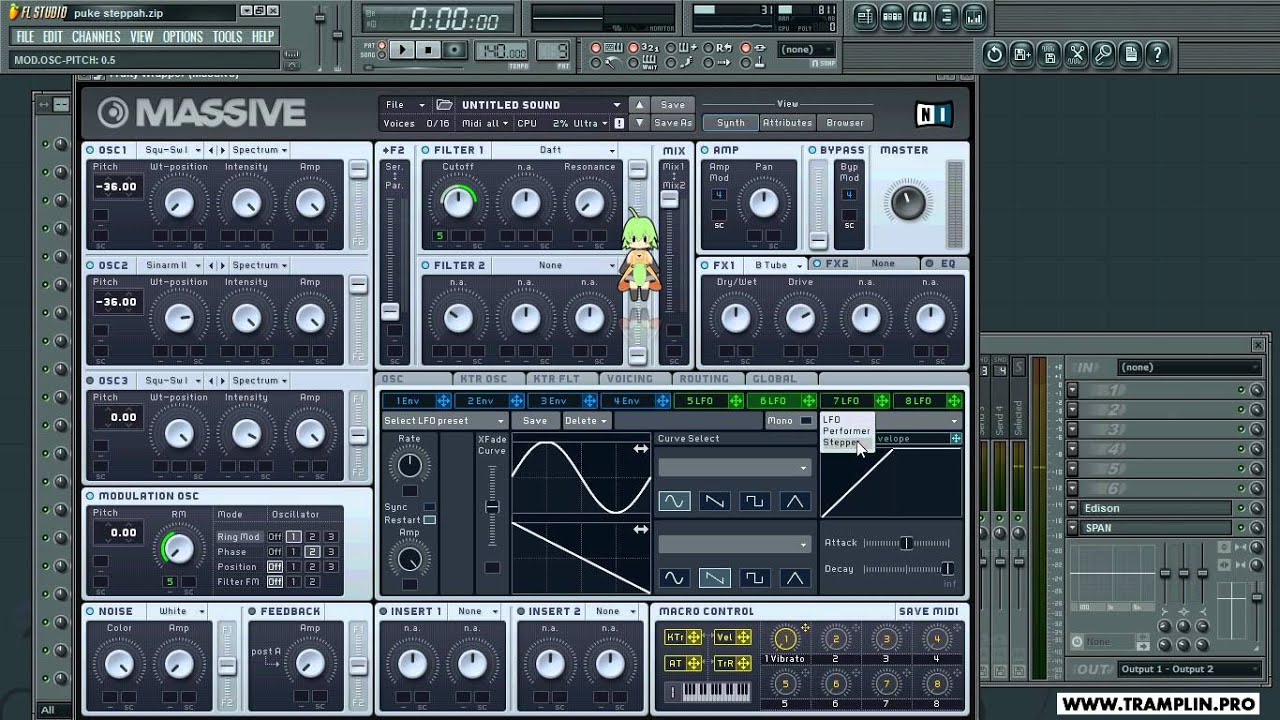Screen dimensions: 1280x720
Task: Open the CHANNELS menu in FL Studio
Action: click(96, 37)
